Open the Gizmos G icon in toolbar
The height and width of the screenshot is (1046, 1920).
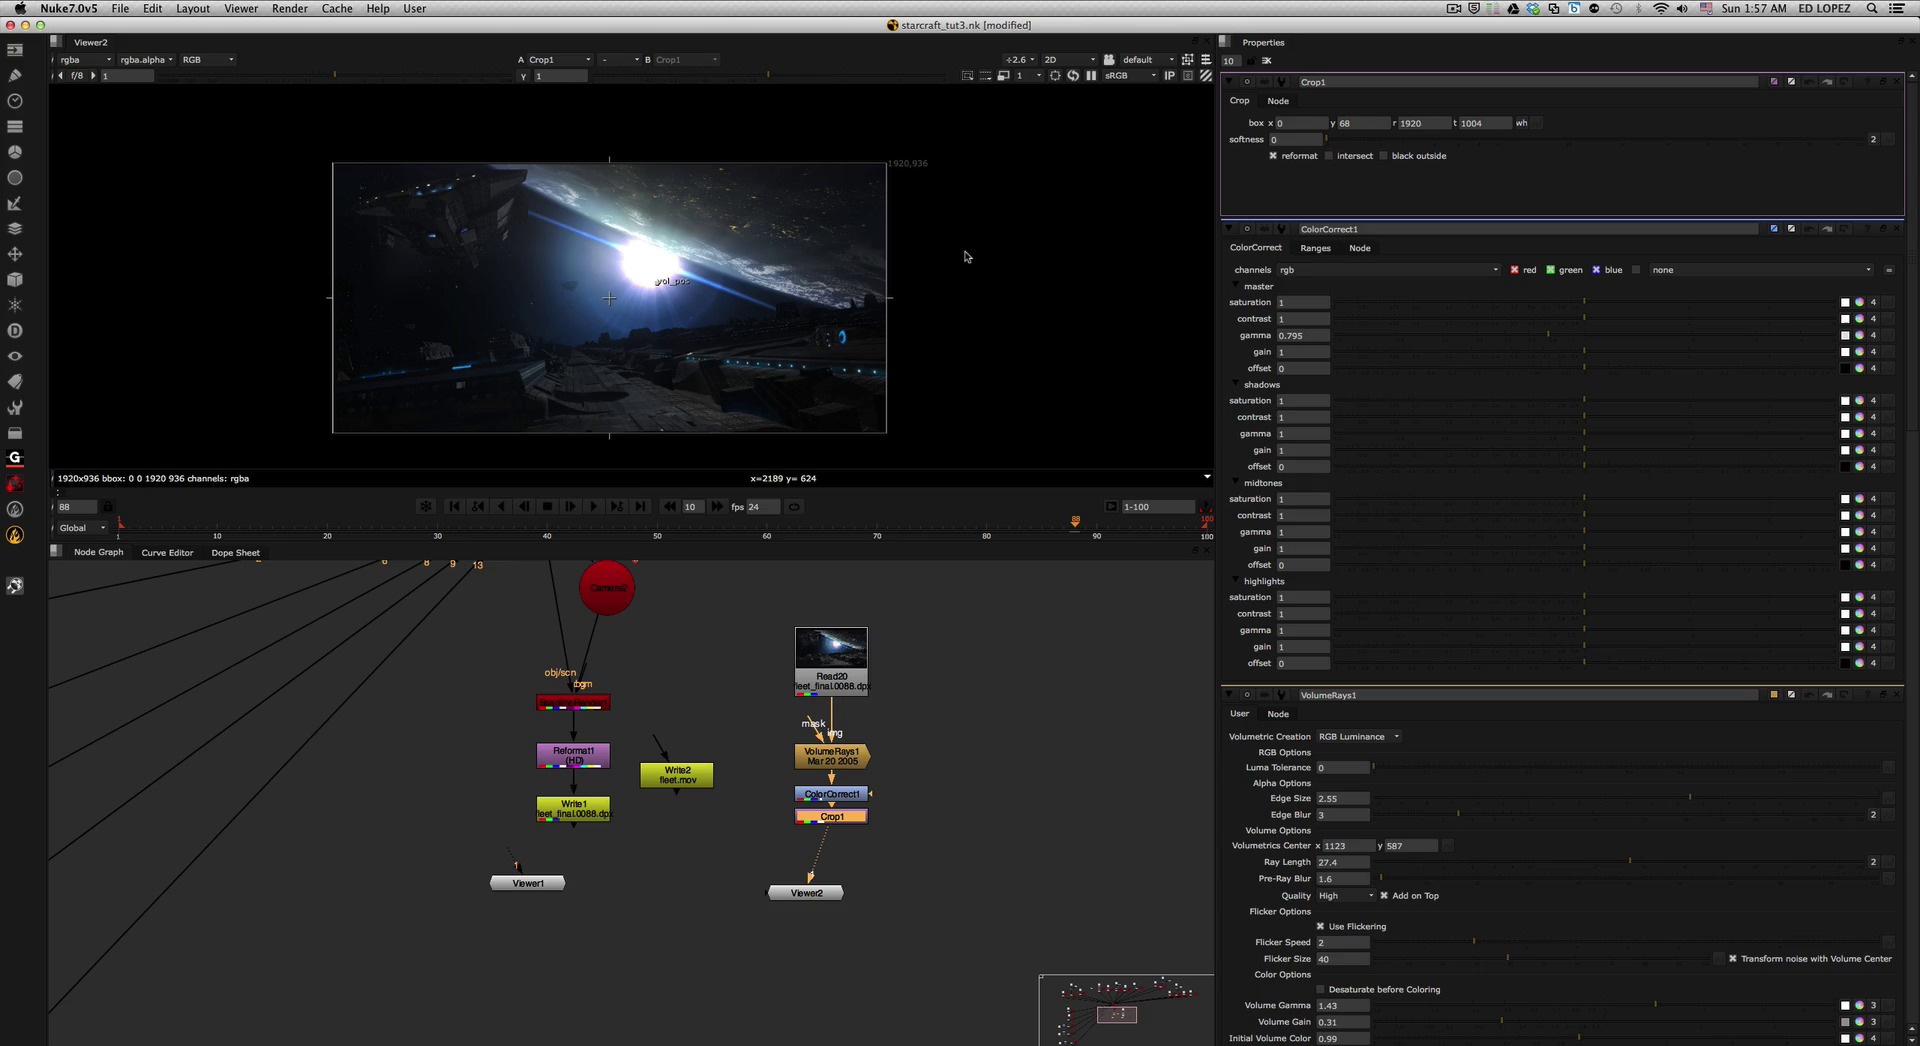point(15,458)
